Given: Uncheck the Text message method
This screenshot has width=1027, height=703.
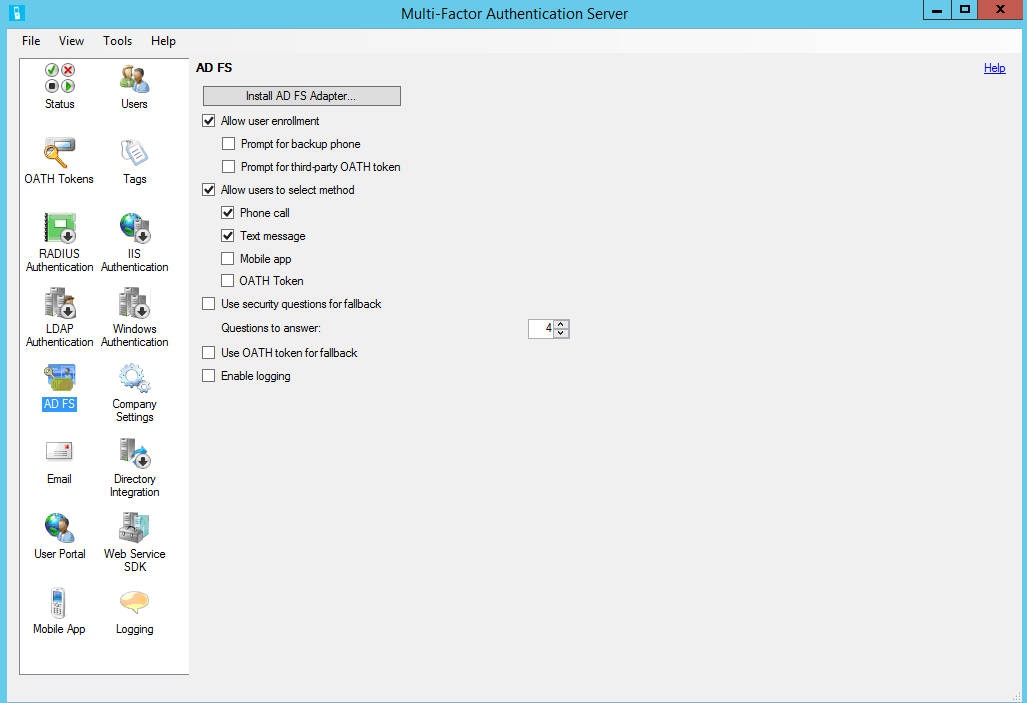Looking at the screenshot, I should click(228, 236).
